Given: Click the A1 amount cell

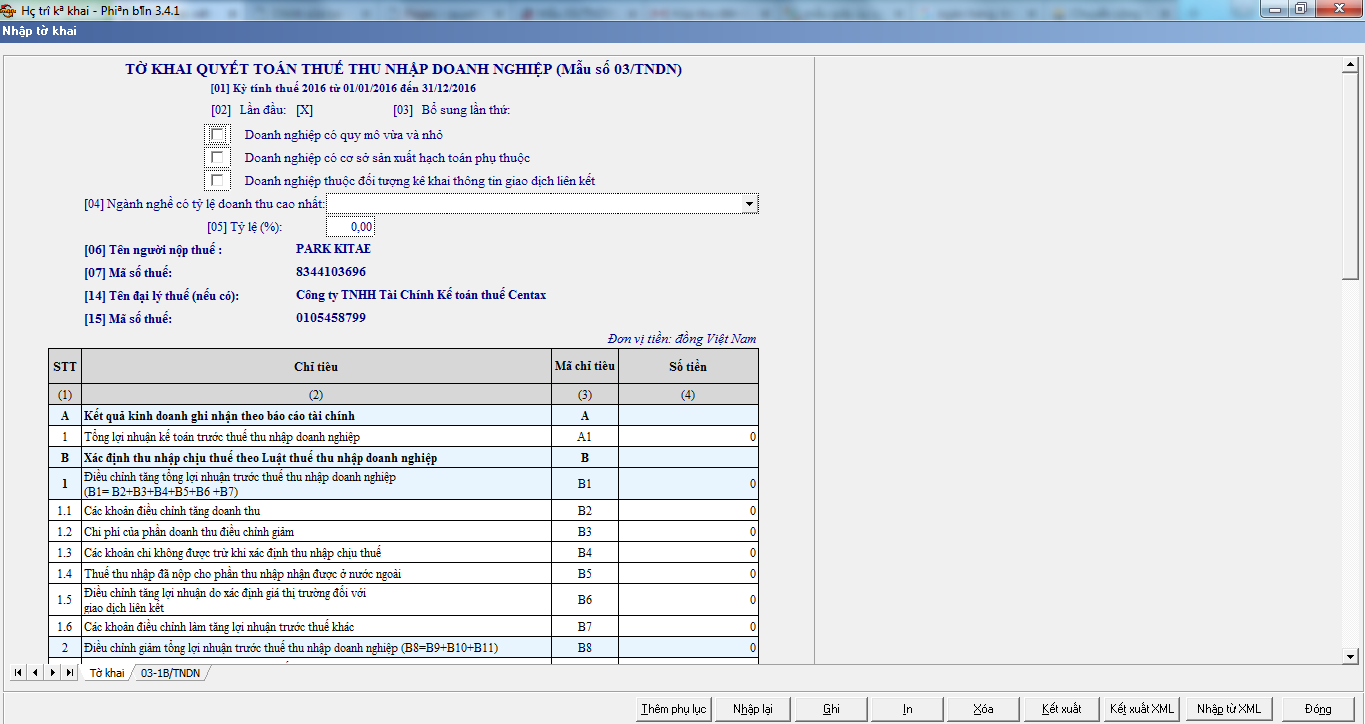Looking at the screenshot, I should click(688, 437).
